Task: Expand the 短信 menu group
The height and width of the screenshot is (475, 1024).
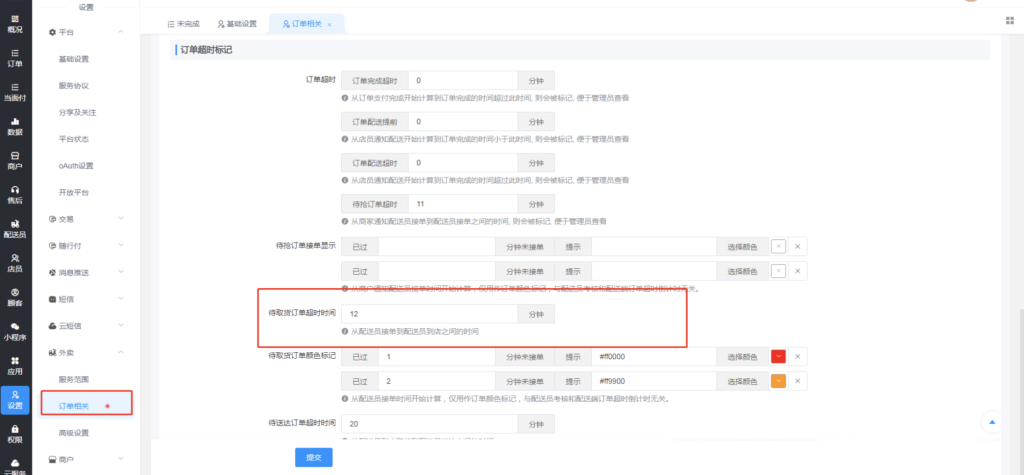Action: click(120, 298)
